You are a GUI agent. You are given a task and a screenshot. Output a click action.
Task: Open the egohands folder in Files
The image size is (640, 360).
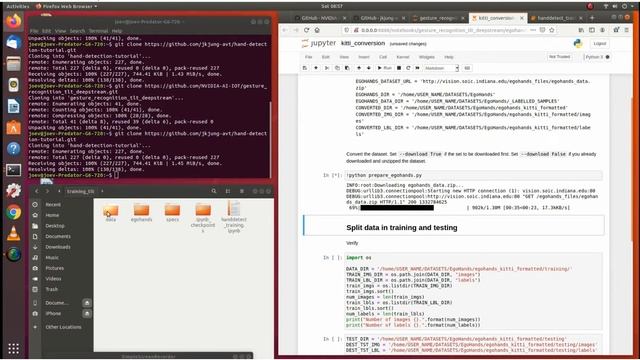coord(141,212)
